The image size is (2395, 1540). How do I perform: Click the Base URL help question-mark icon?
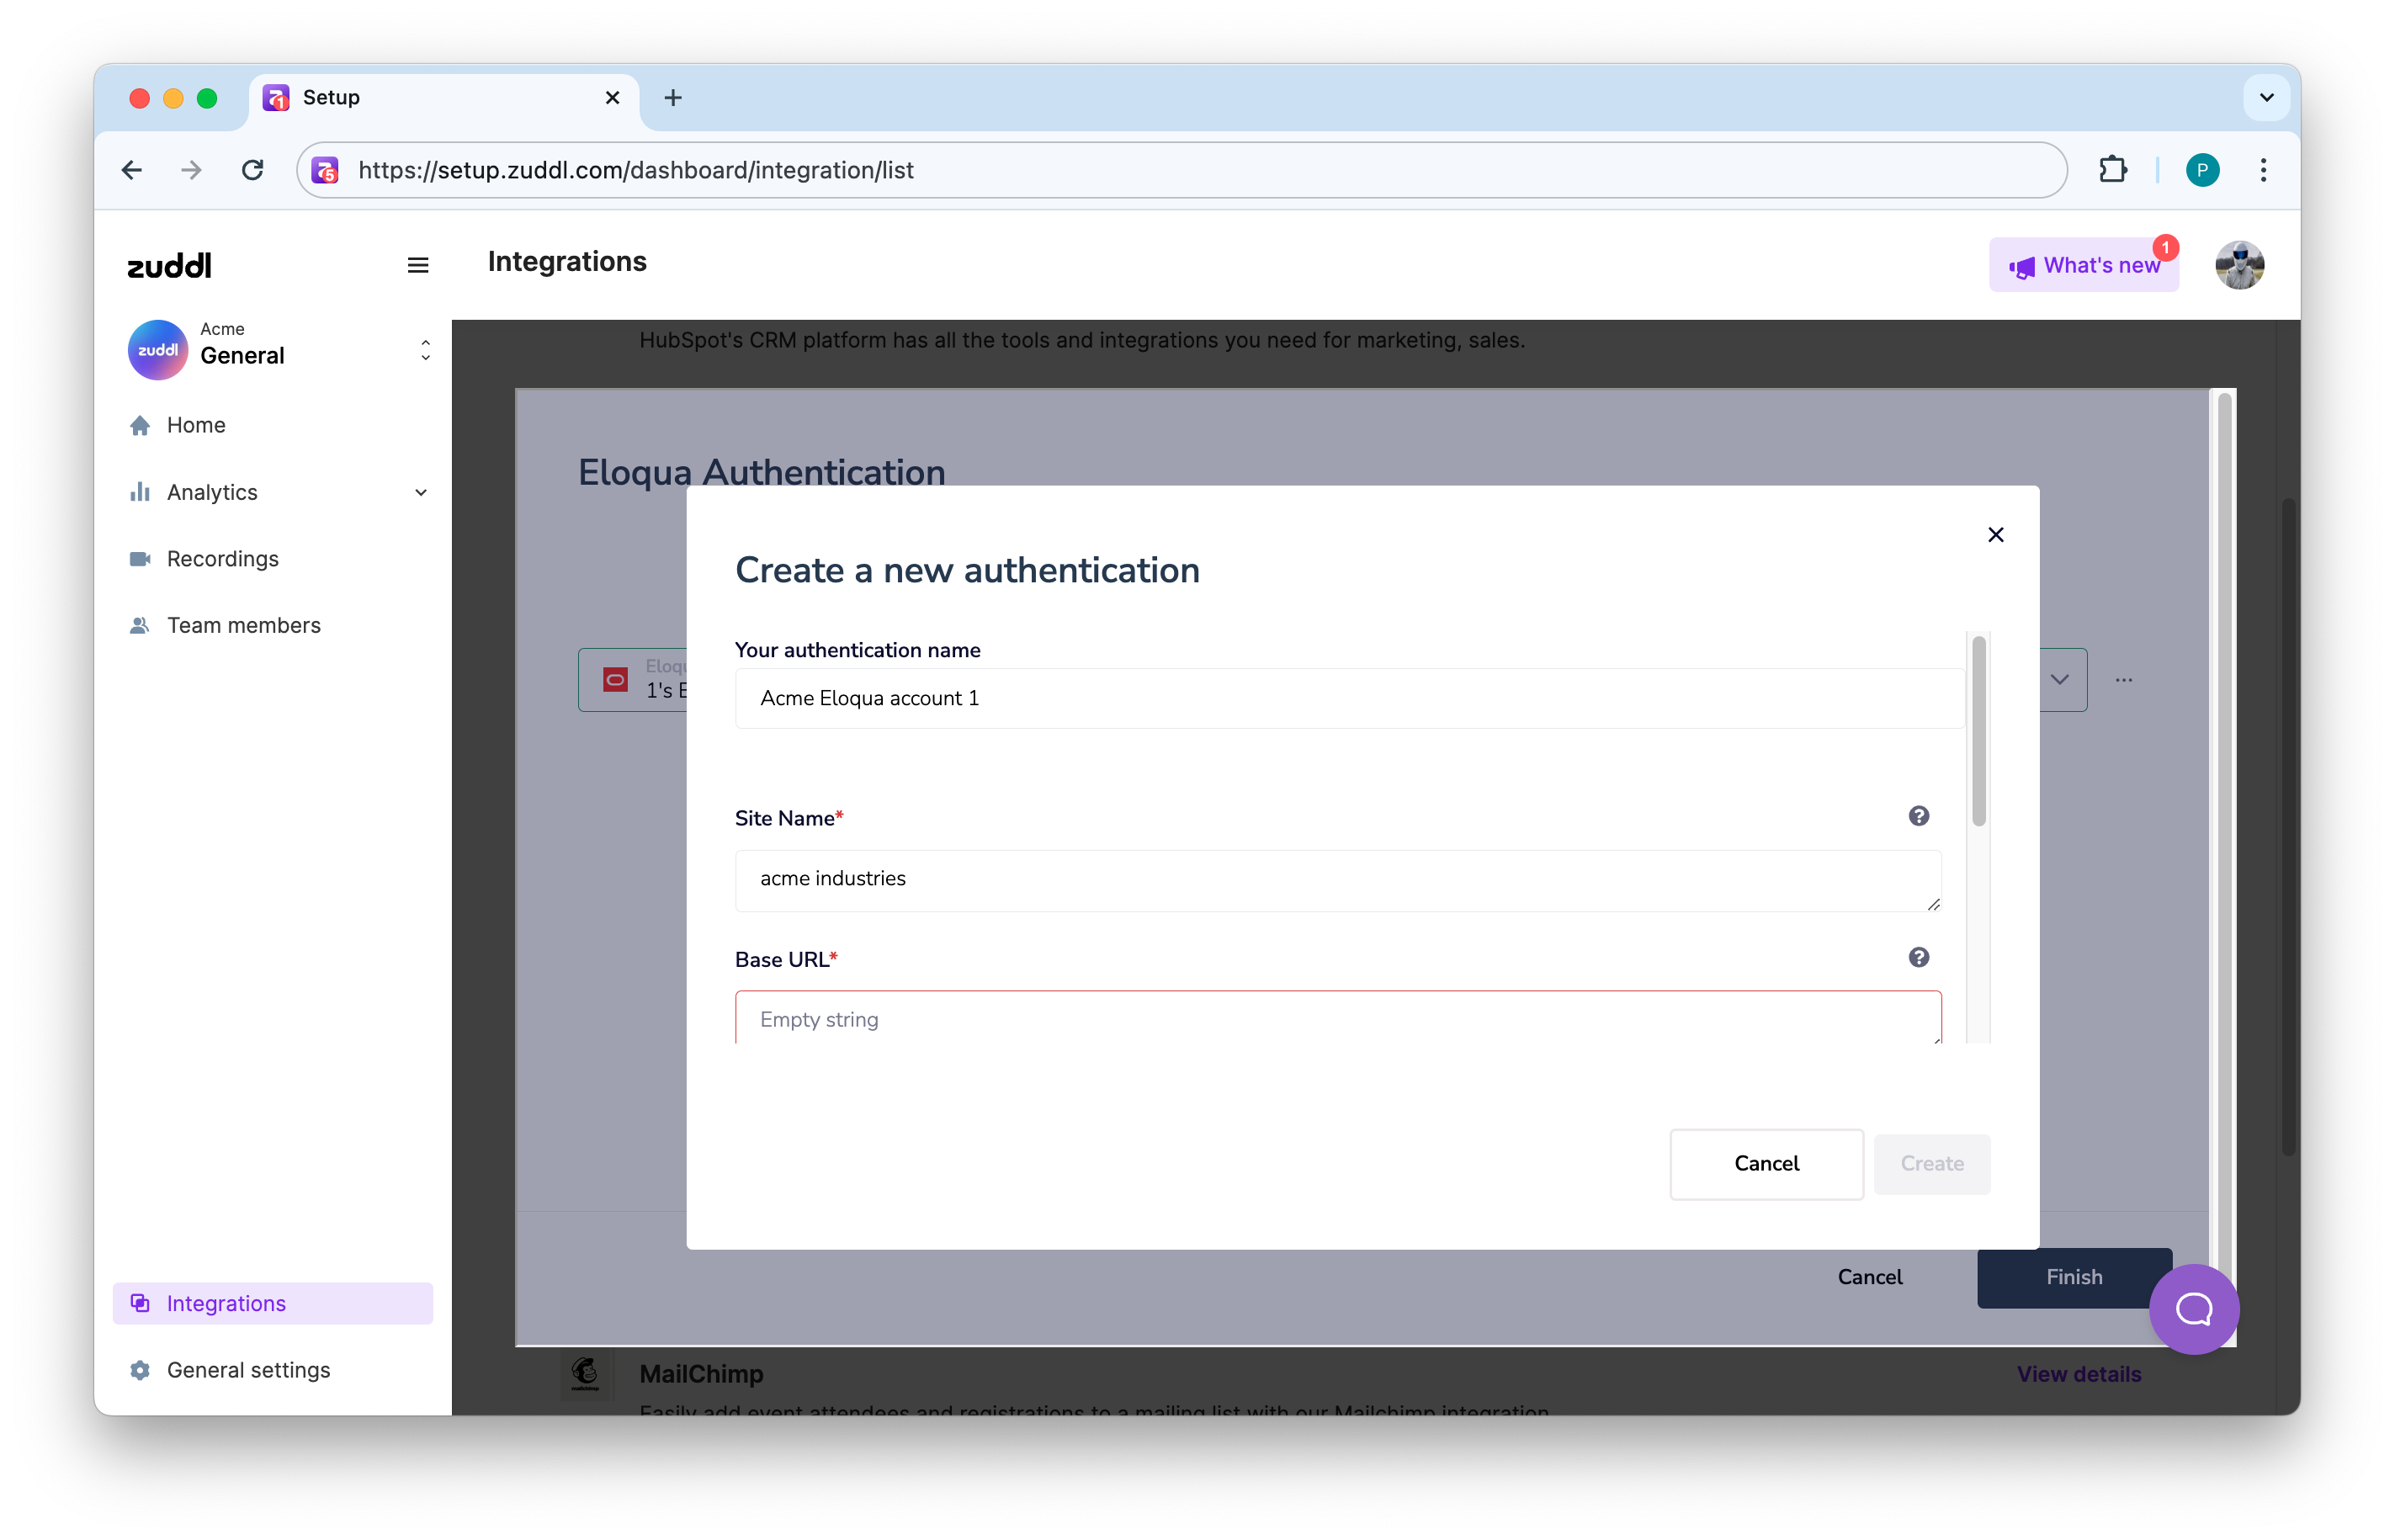[1918, 957]
